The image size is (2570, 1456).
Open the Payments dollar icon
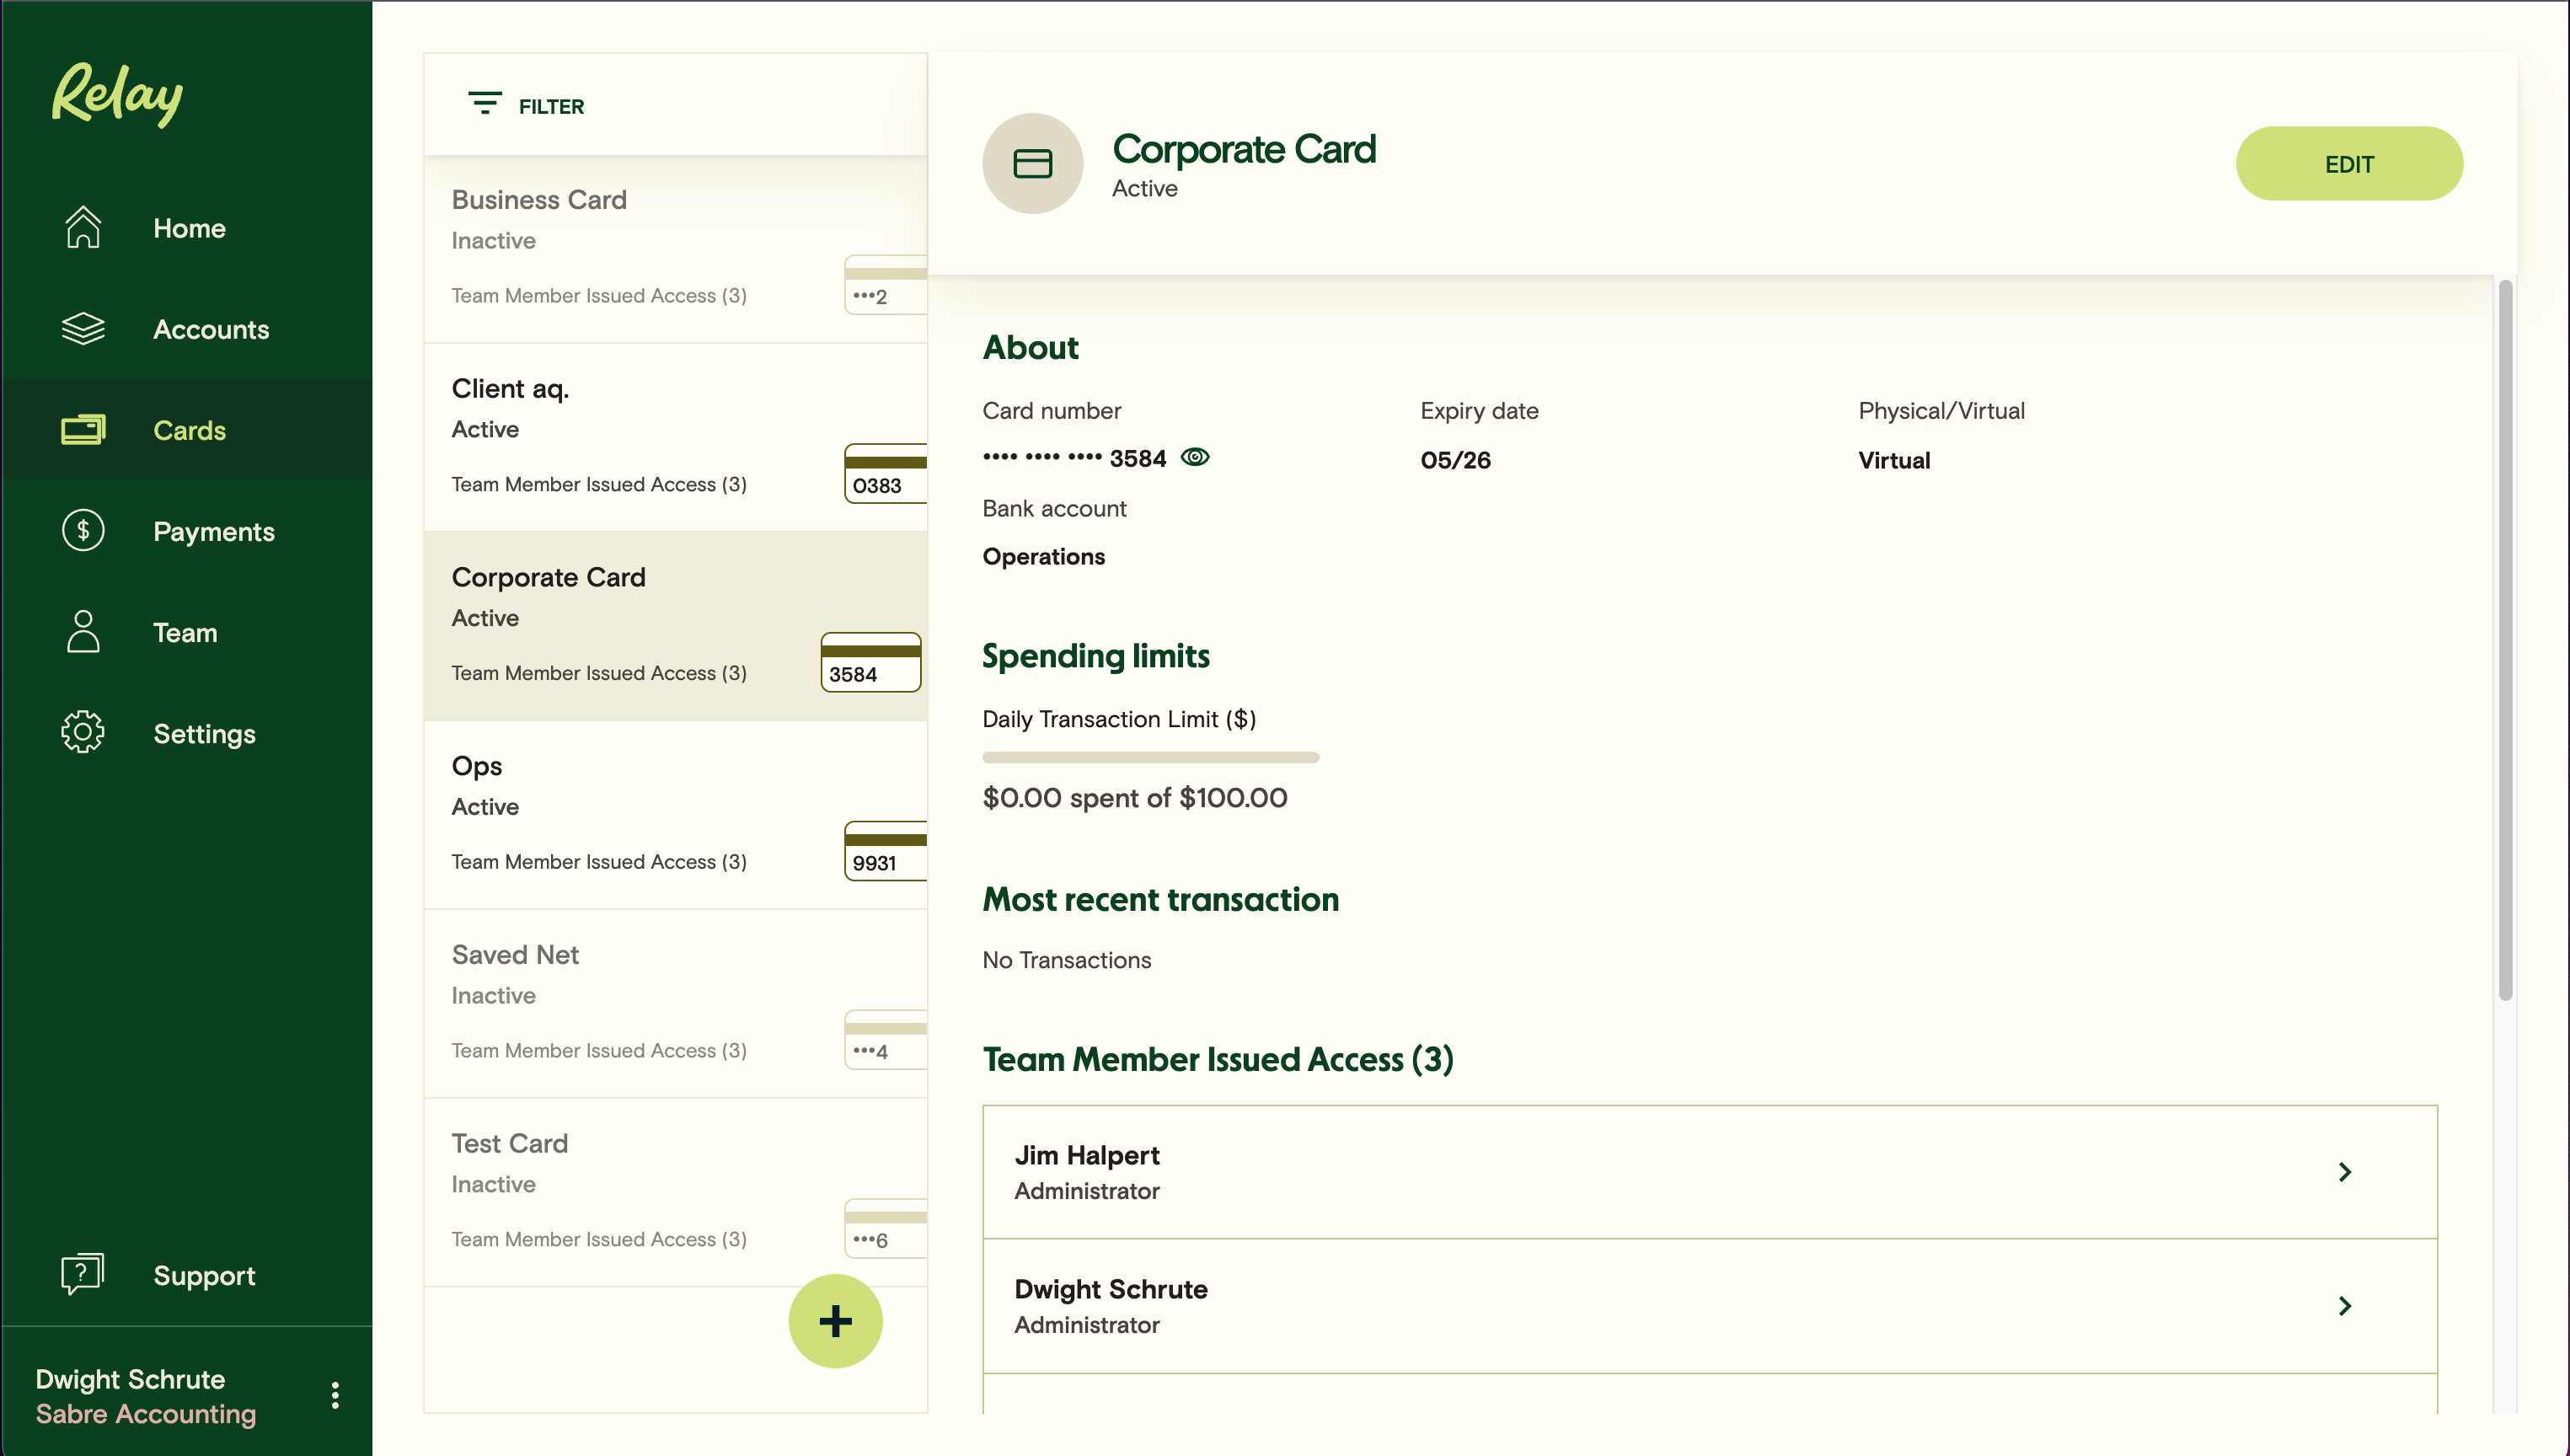click(x=83, y=531)
